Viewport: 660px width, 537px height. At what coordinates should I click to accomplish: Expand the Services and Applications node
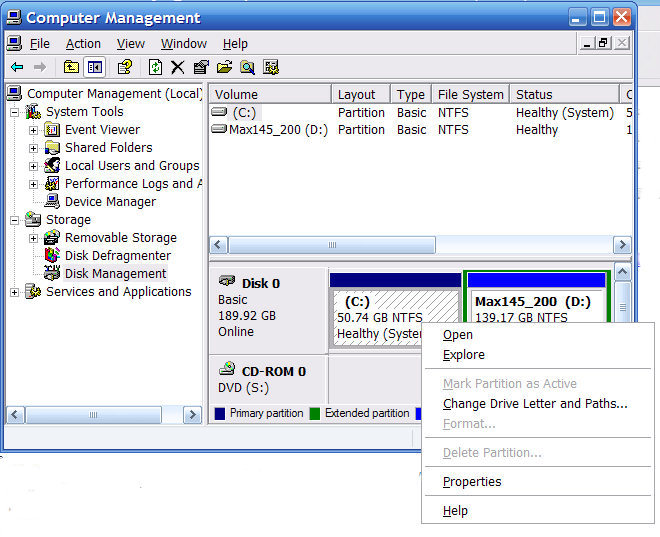pos(15,292)
